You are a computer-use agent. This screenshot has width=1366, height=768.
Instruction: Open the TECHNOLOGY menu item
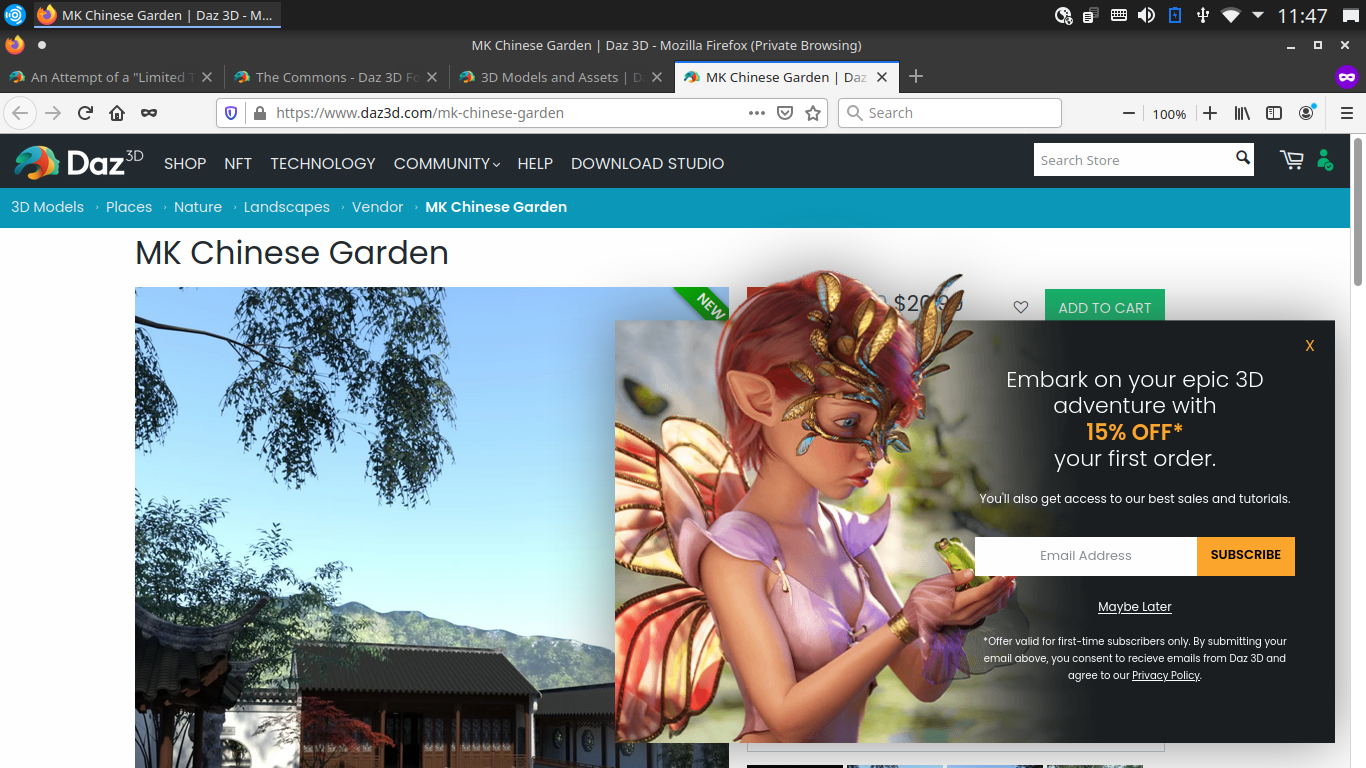[x=323, y=163]
